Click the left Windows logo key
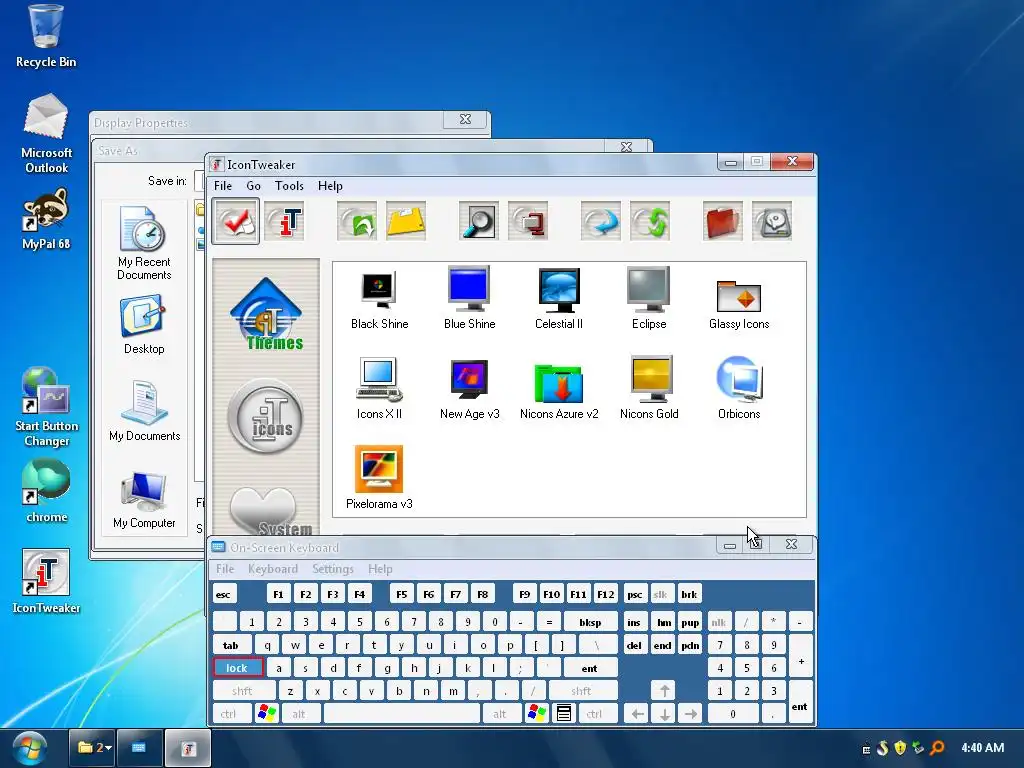The height and width of the screenshot is (768, 1024). [x=267, y=714]
